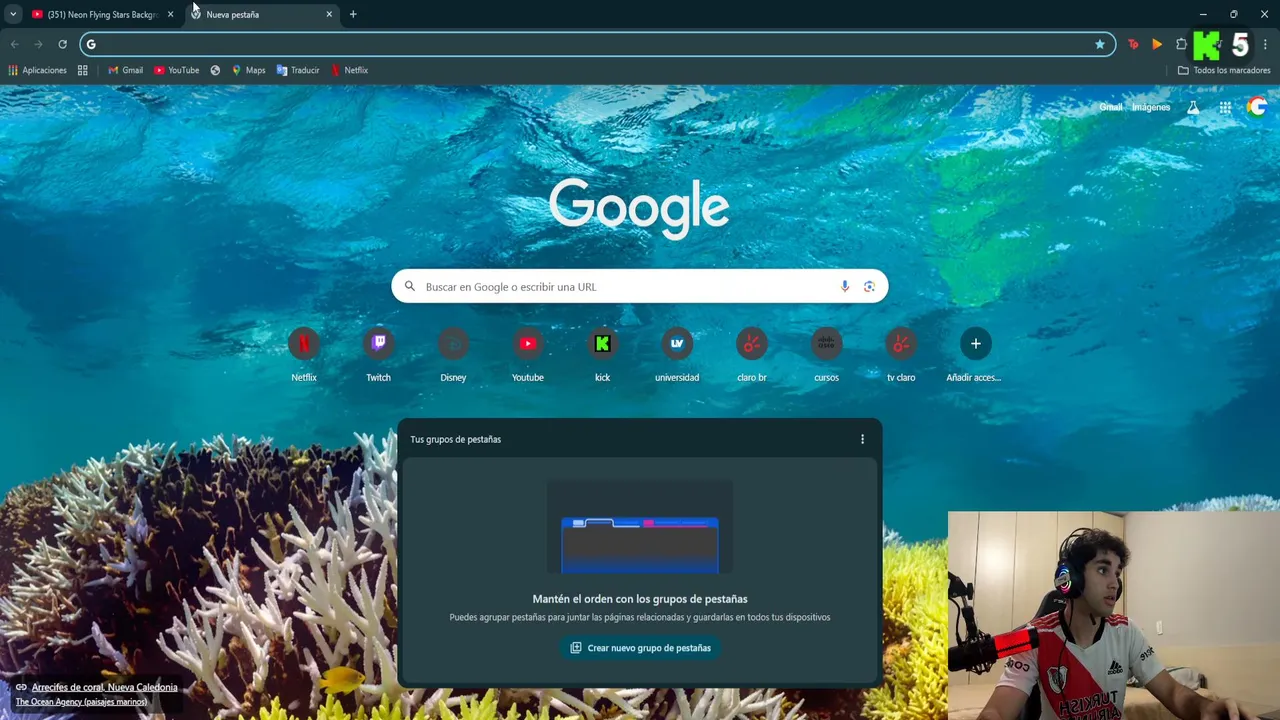
Task: Open the globe bookmark icon
Action: click(x=215, y=70)
